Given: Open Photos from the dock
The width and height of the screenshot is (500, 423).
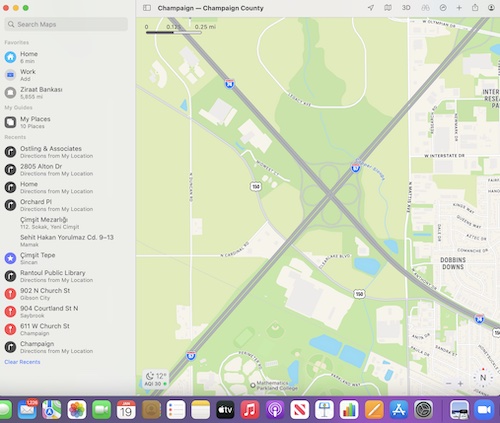Looking at the screenshot, I should (77, 410).
